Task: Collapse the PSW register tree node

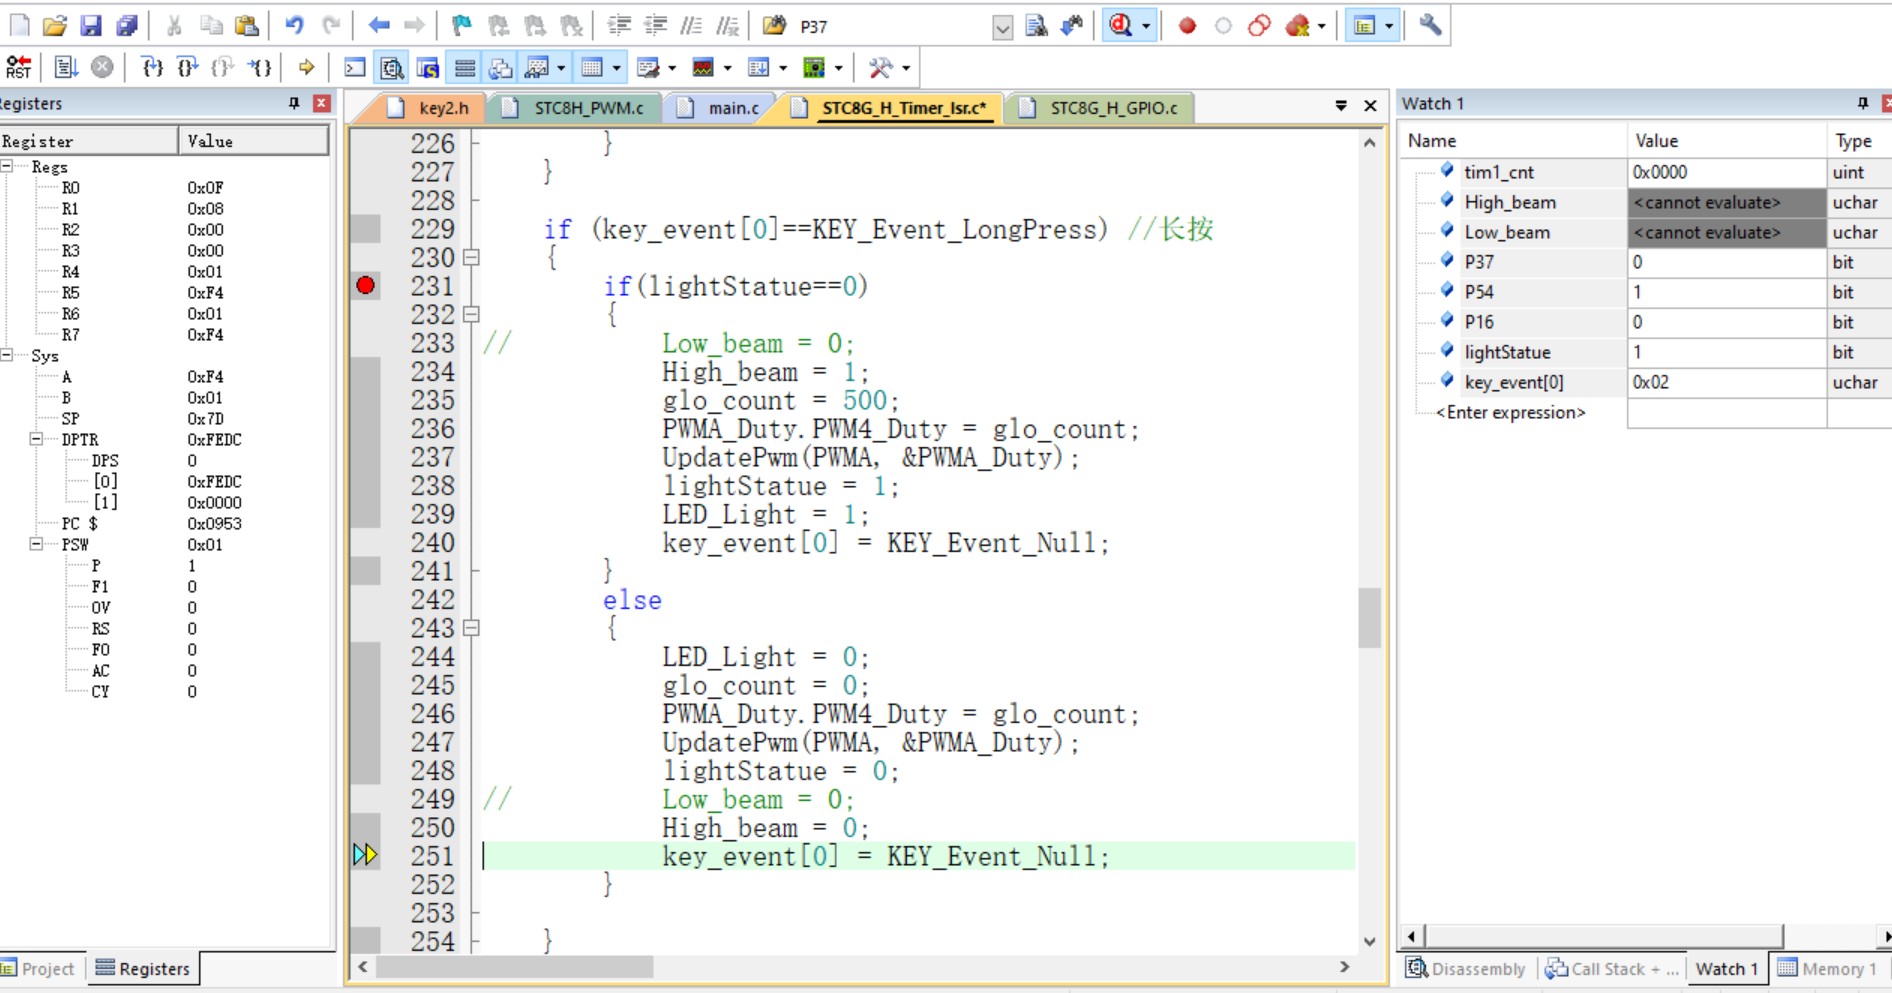Action: pos(36,544)
